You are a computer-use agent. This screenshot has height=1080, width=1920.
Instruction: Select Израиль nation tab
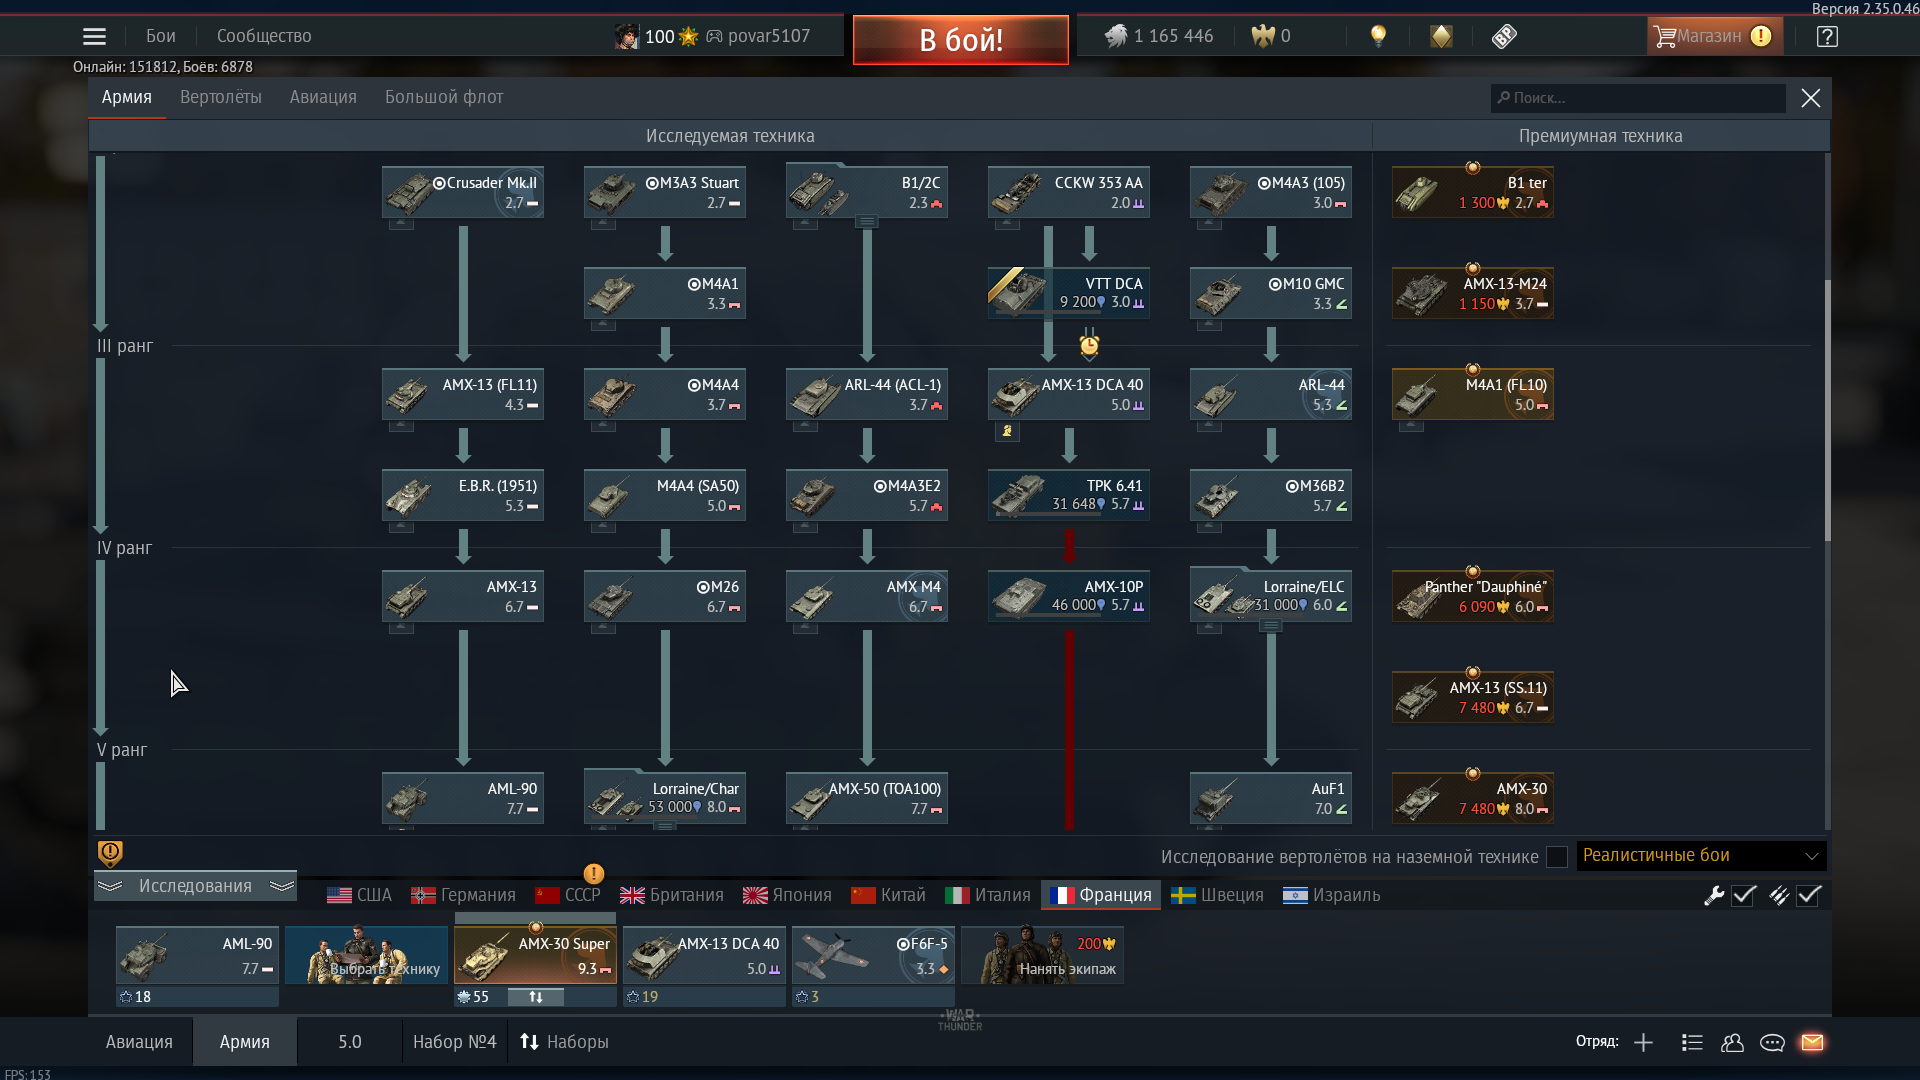click(1332, 895)
